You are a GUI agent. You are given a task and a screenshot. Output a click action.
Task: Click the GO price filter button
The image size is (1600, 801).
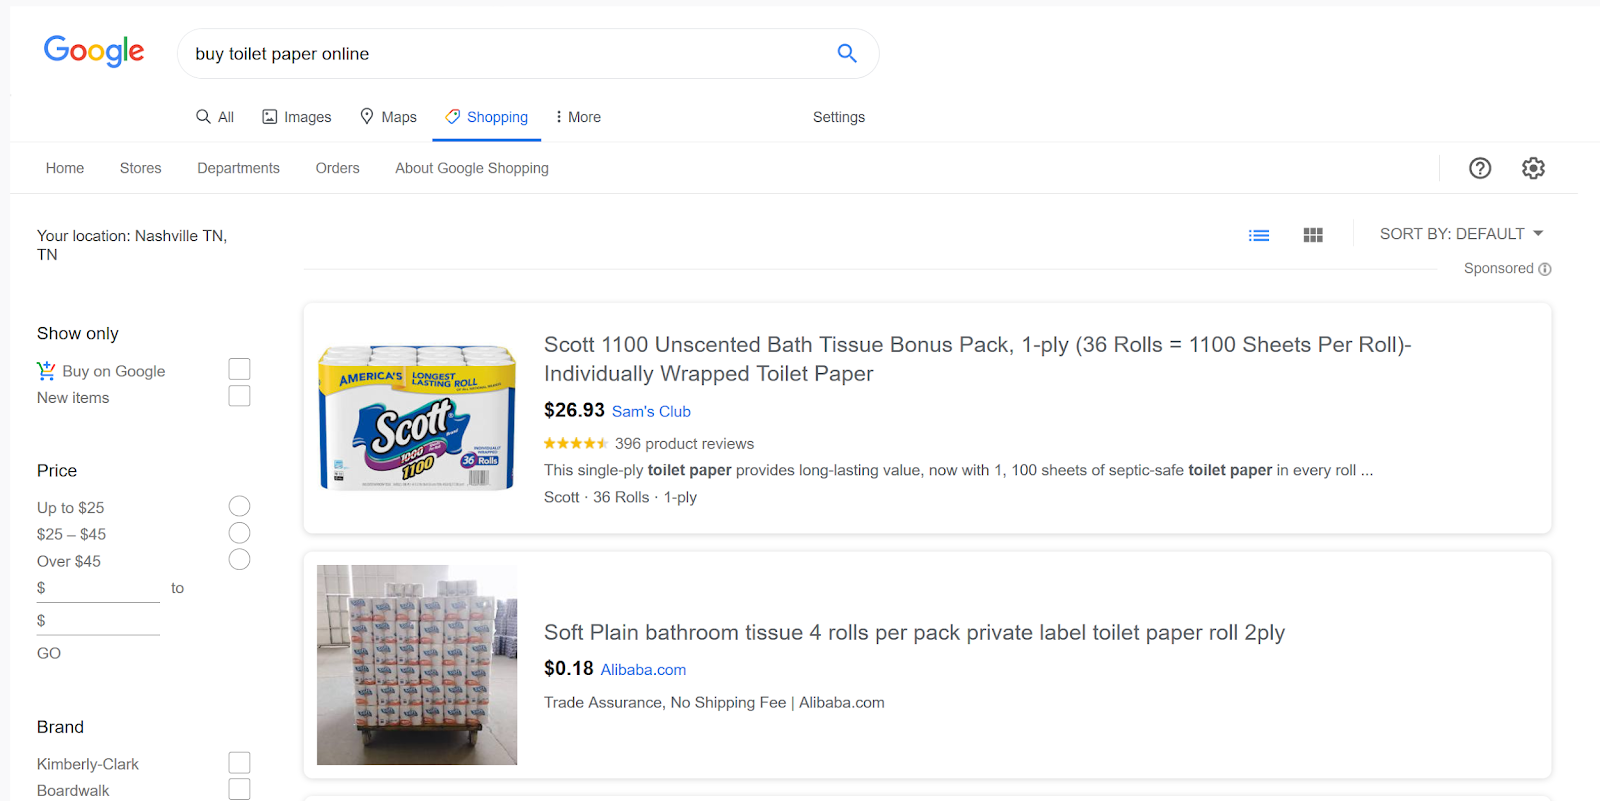tap(49, 653)
